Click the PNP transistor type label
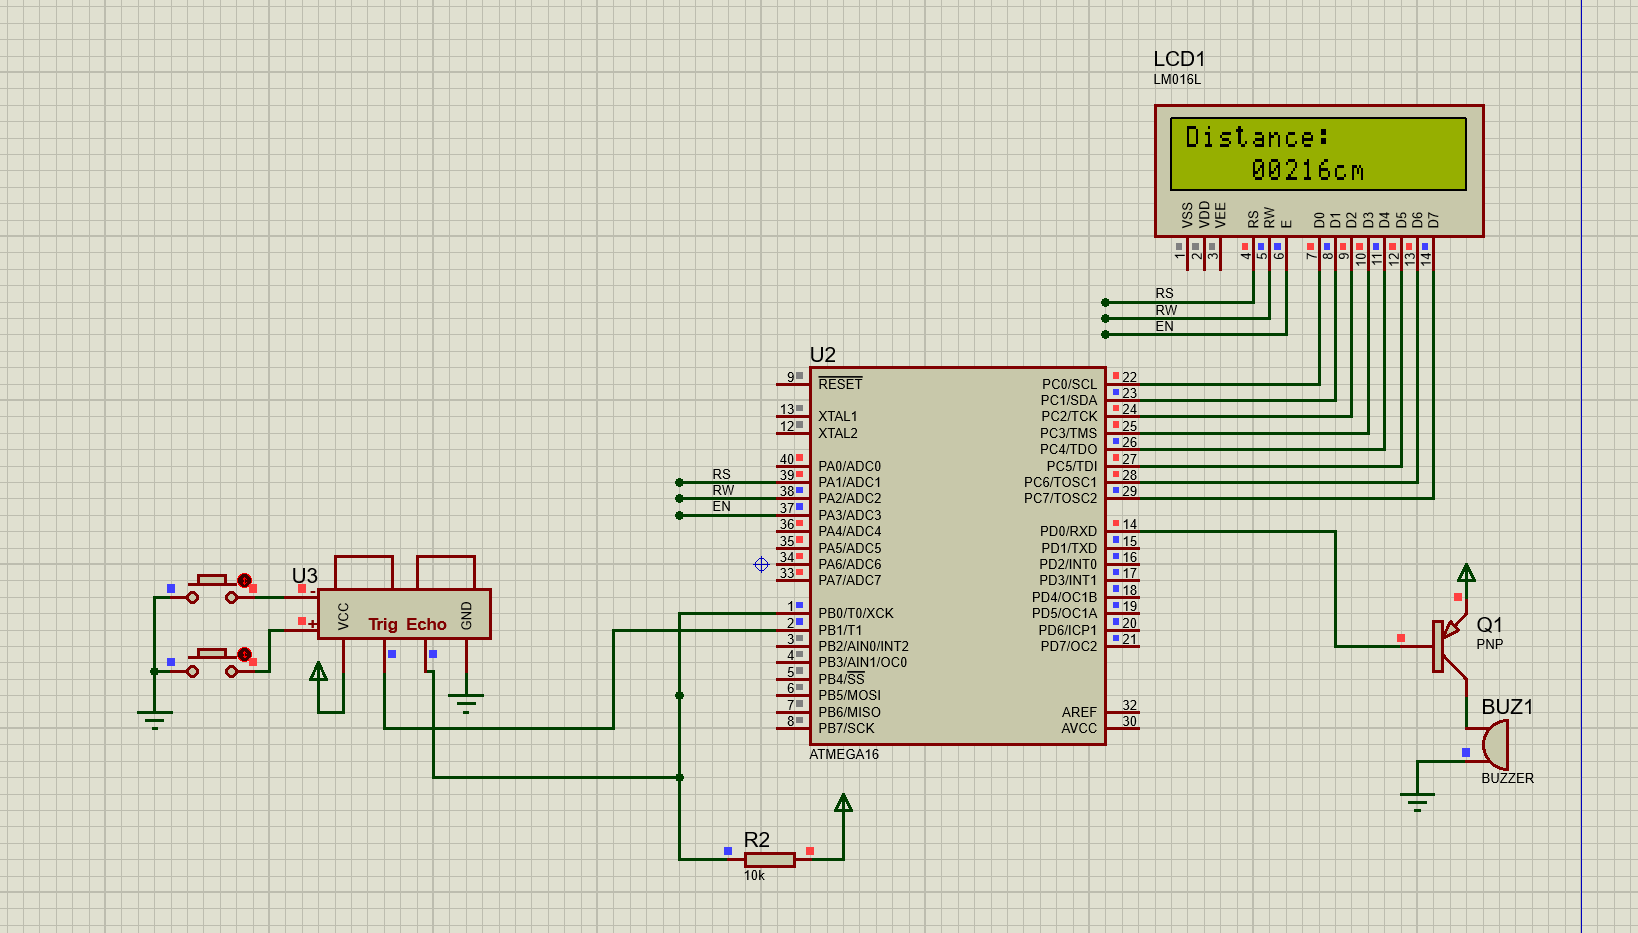Viewport: 1638px width, 933px height. click(x=1489, y=644)
